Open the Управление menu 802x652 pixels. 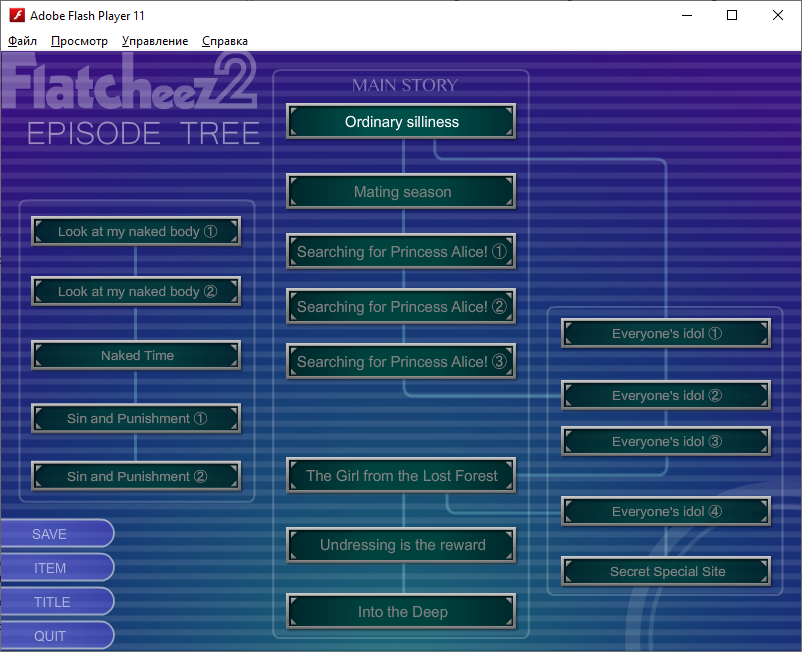[155, 41]
